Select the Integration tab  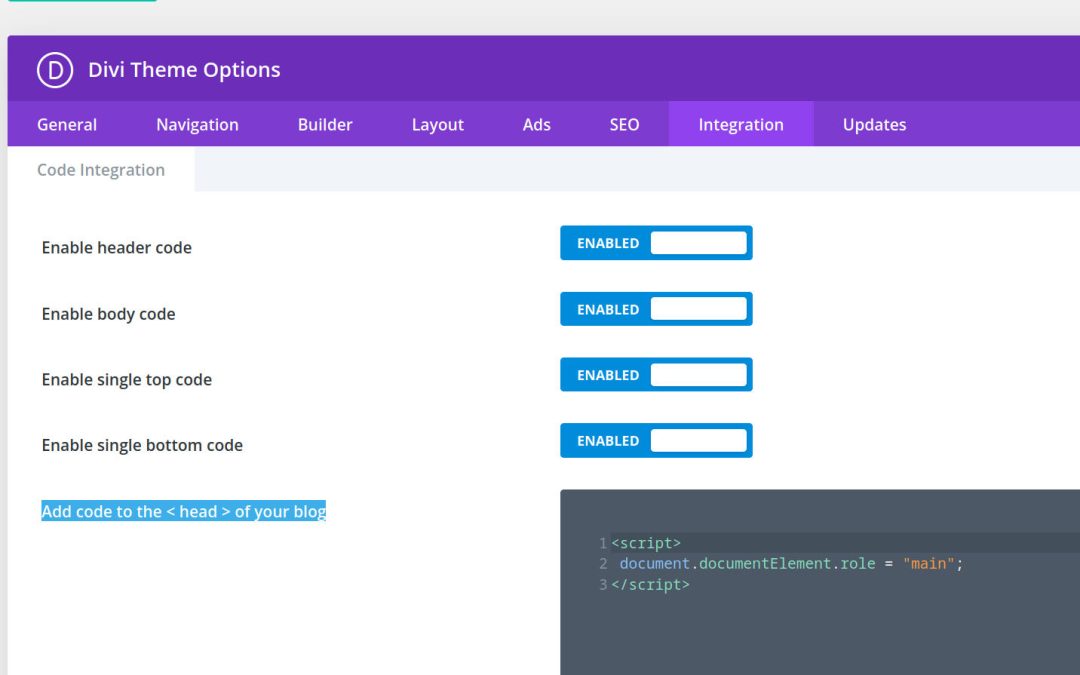(x=741, y=124)
